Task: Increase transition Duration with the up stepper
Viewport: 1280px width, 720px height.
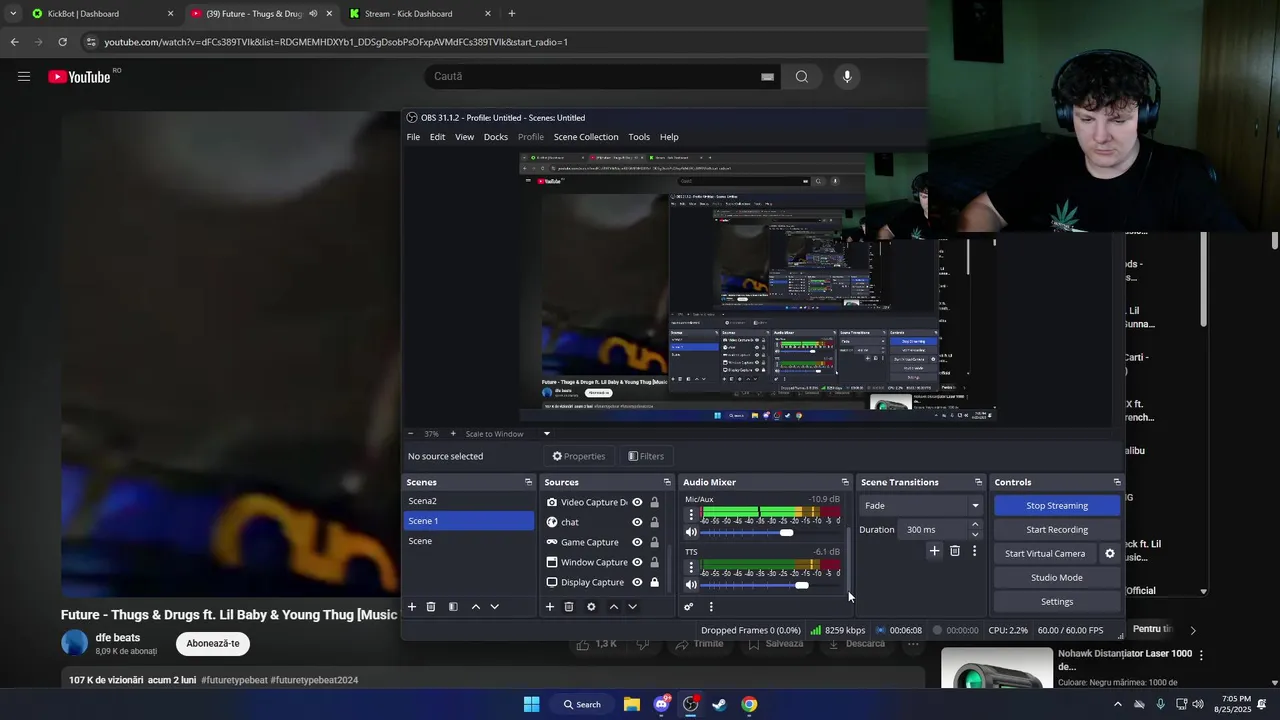Action: point(975,525)
